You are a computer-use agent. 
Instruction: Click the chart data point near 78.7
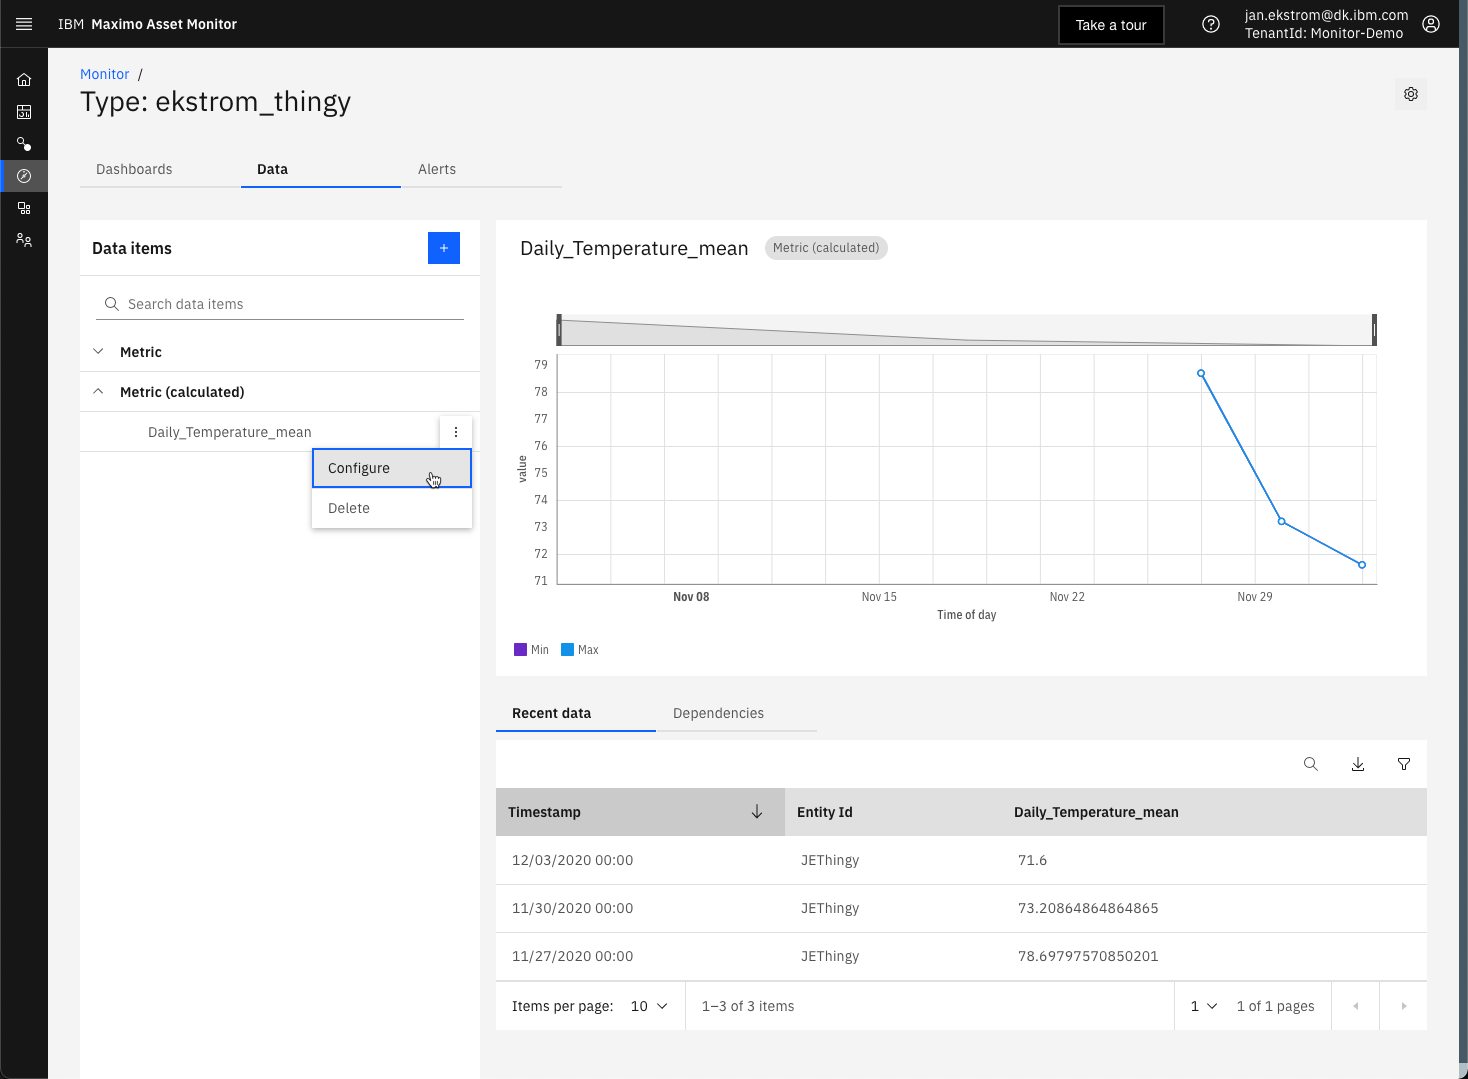(x=1201, y=374)
